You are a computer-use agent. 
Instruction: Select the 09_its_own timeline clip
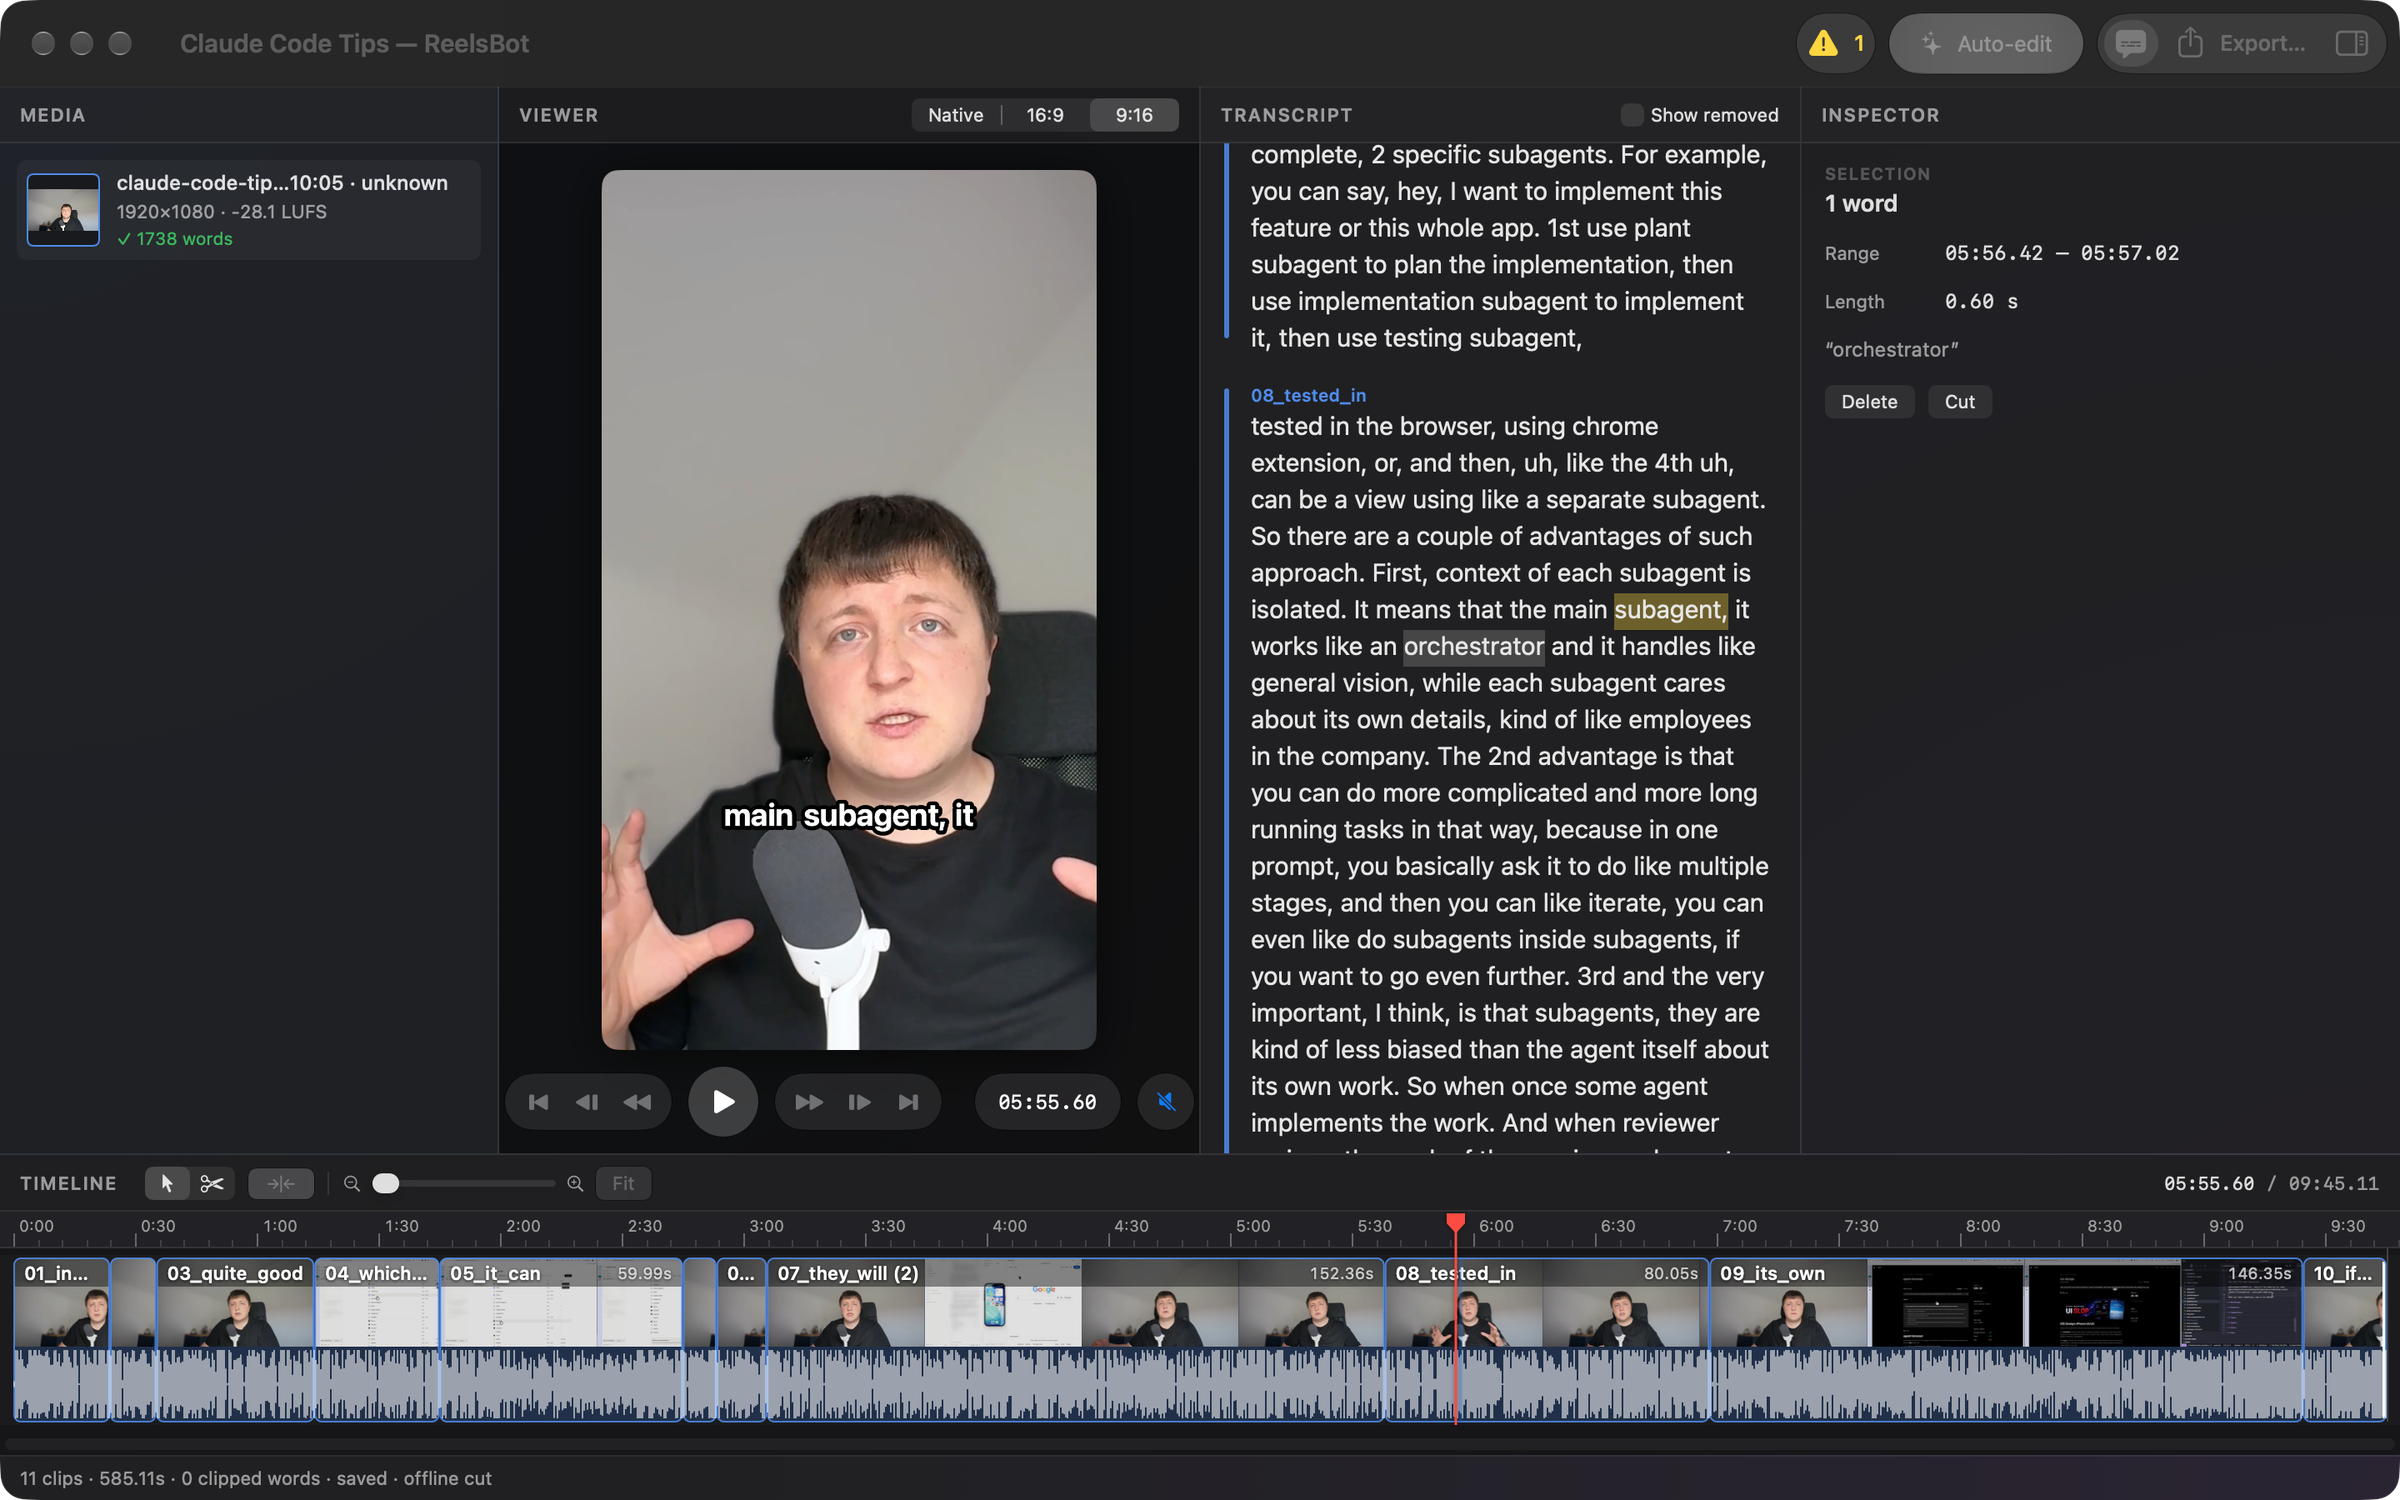point(2006,1339)
